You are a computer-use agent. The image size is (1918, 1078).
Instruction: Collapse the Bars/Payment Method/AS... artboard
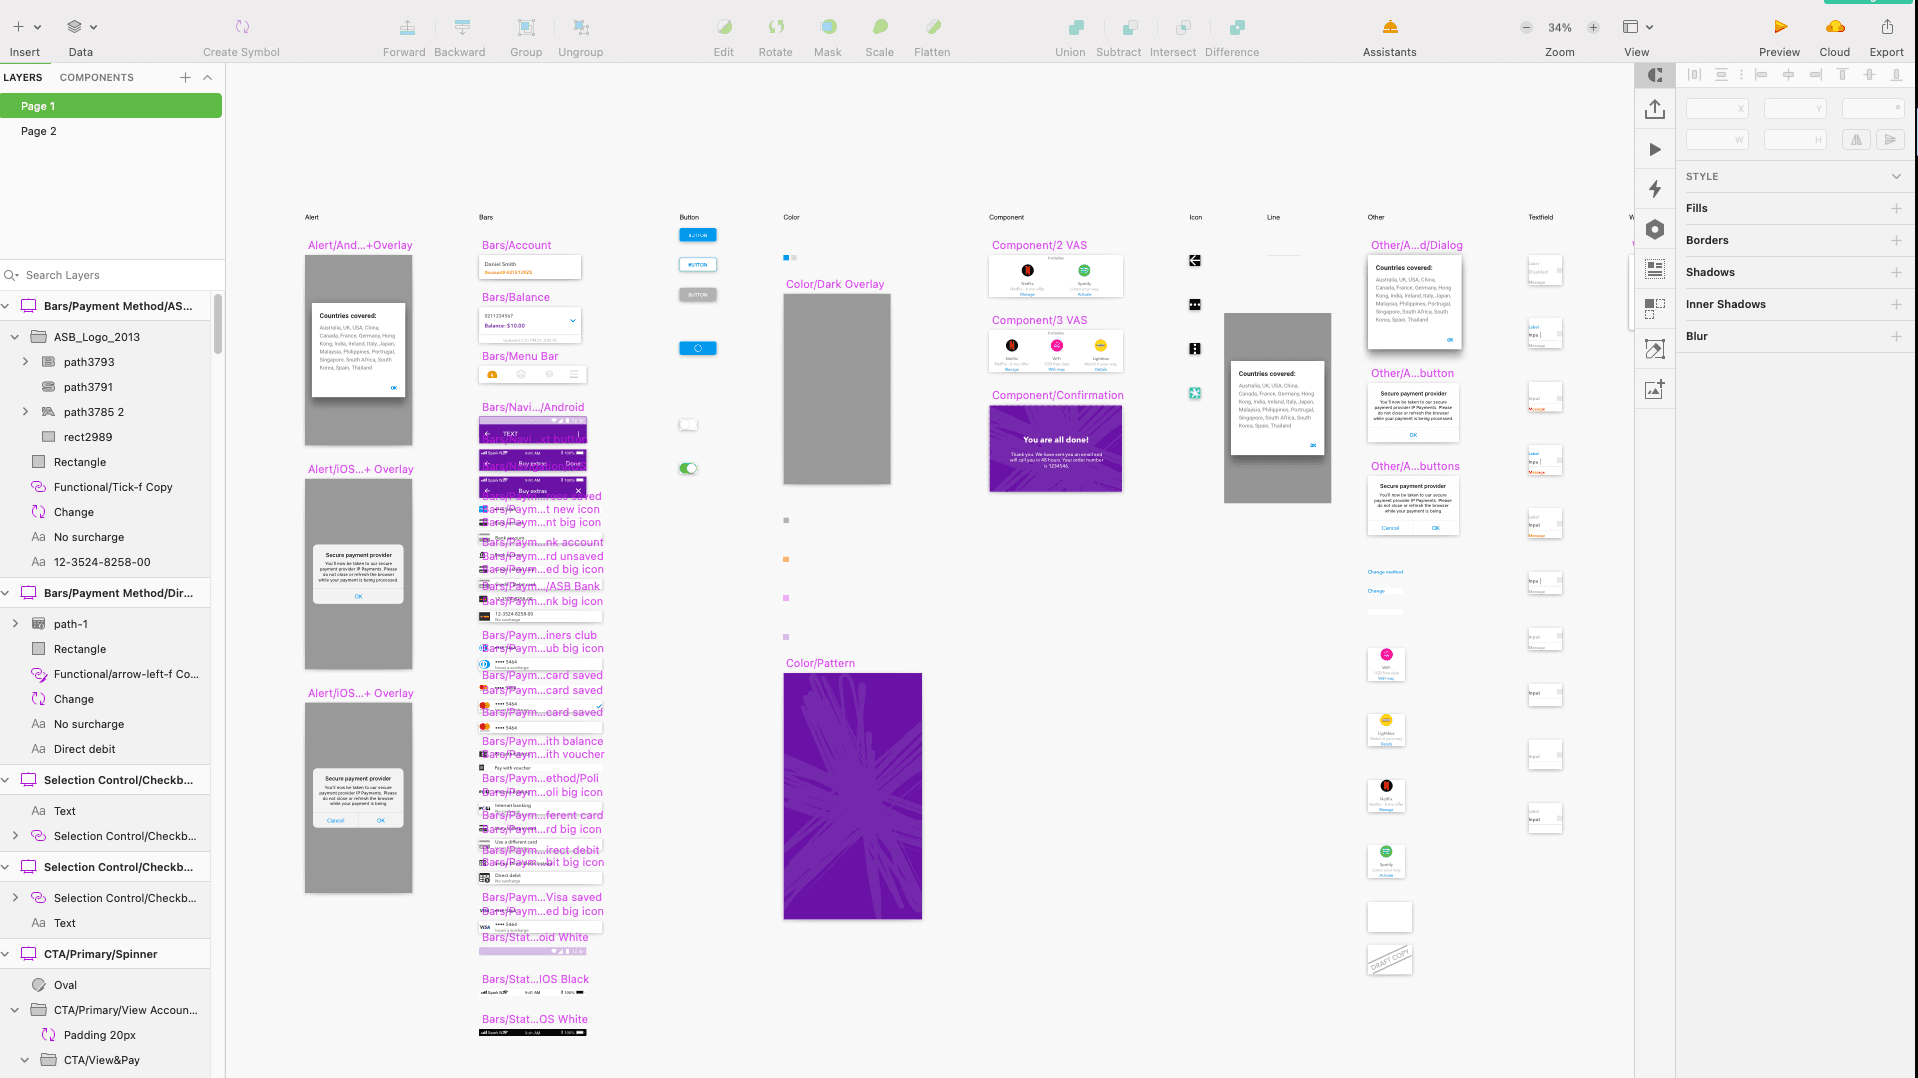pyautogui.click(x=6, y=306)
